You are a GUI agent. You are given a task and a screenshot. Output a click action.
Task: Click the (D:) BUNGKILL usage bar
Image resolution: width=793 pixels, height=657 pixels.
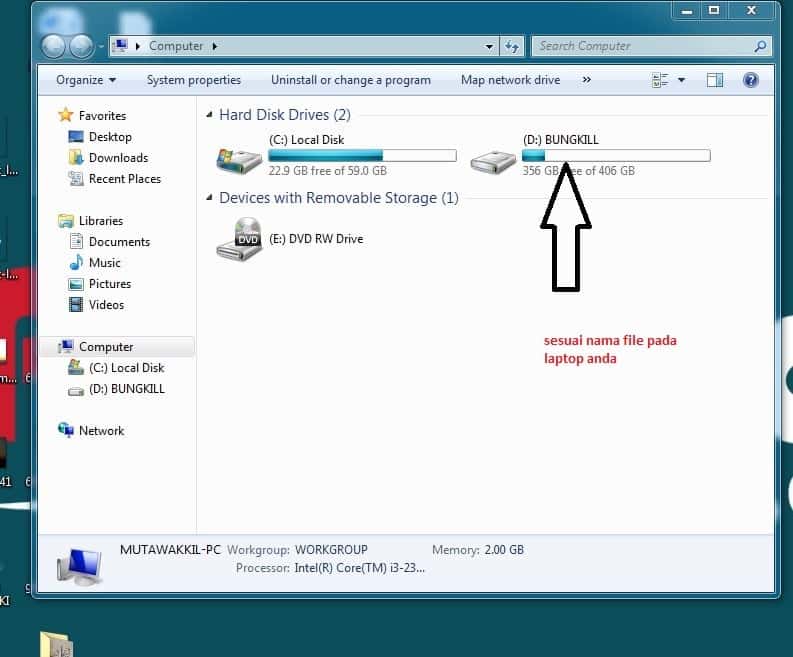616,155
